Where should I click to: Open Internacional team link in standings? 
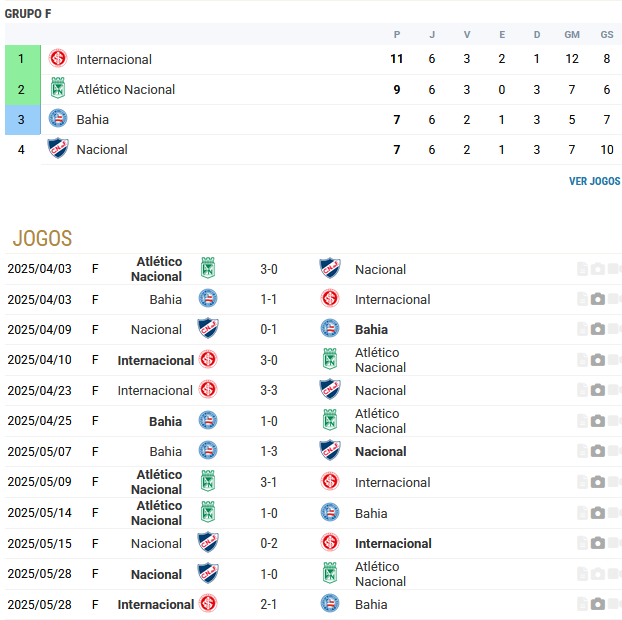[x=114, y=60]
